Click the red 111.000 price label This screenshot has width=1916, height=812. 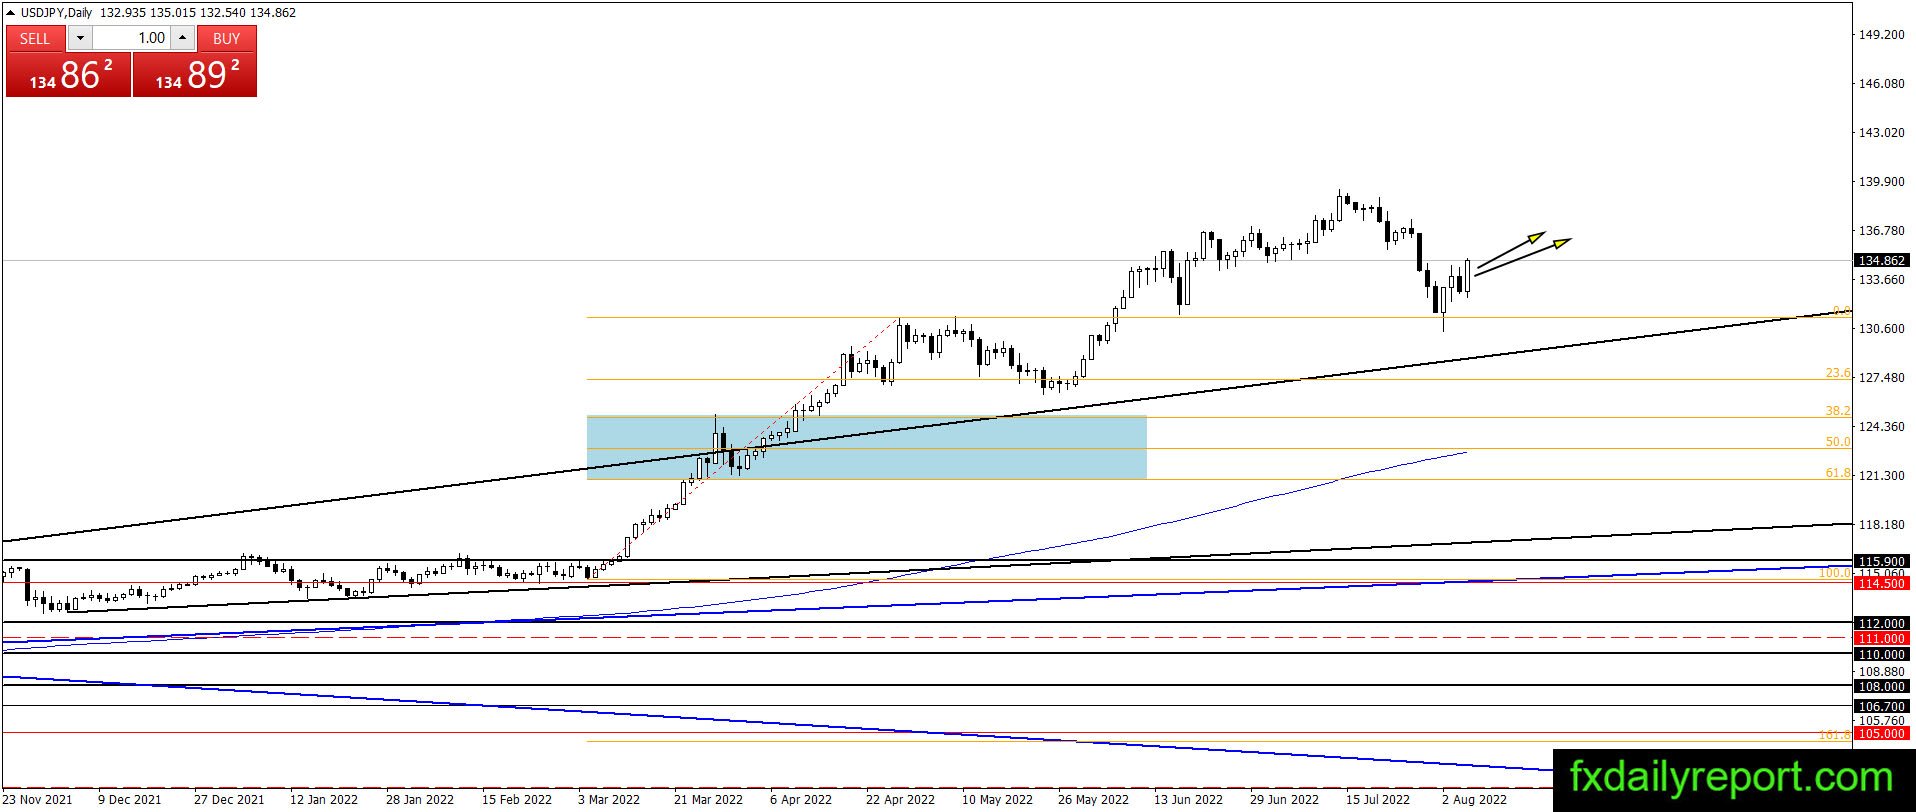[1881, 638]
